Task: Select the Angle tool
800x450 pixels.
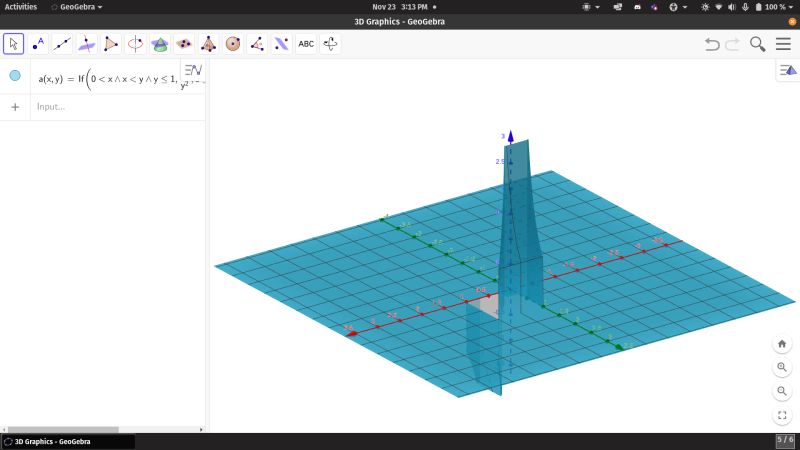Action: pyautogui.click(x=257, y=44)
